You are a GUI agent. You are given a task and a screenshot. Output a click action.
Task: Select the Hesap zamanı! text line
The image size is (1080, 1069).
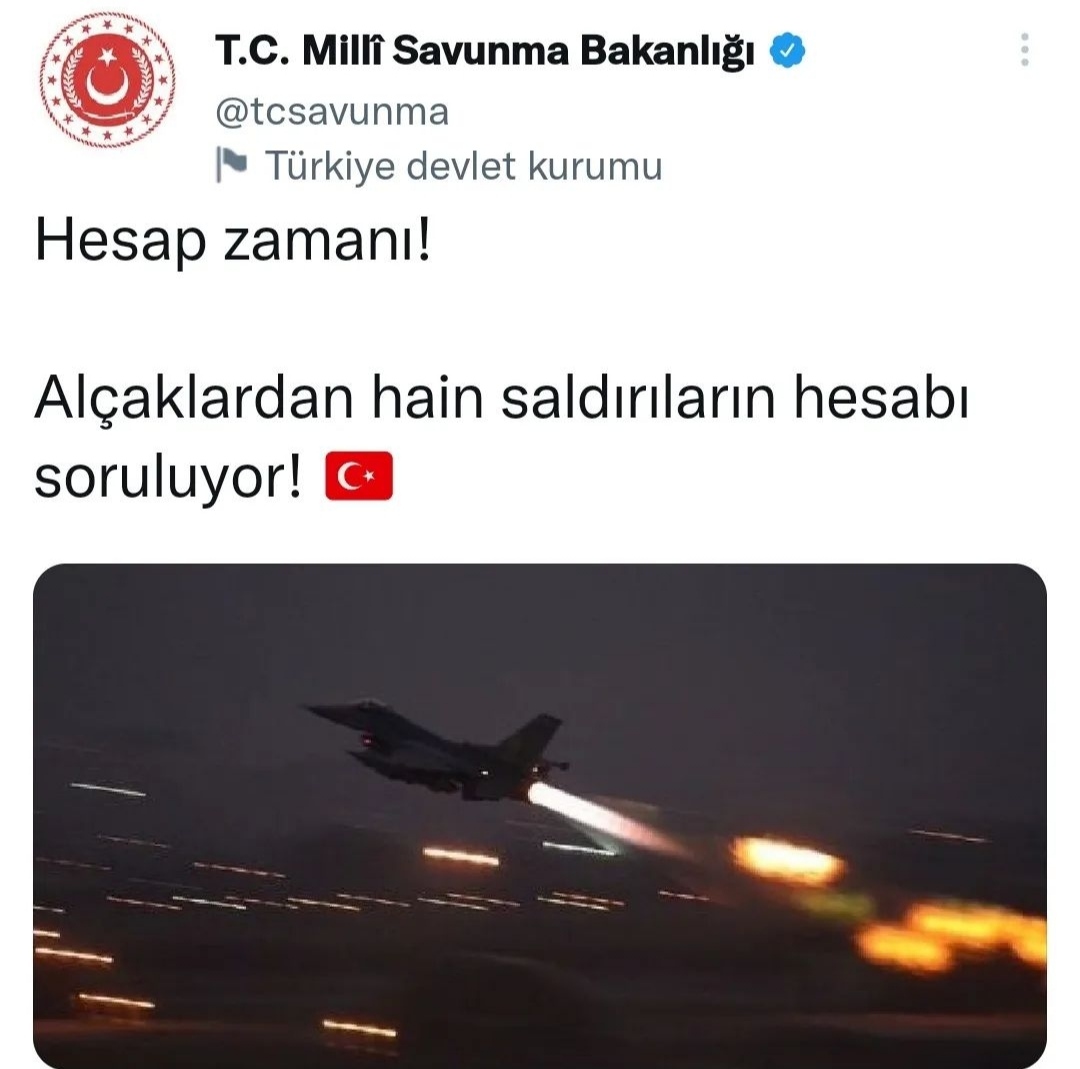point(233,241)
